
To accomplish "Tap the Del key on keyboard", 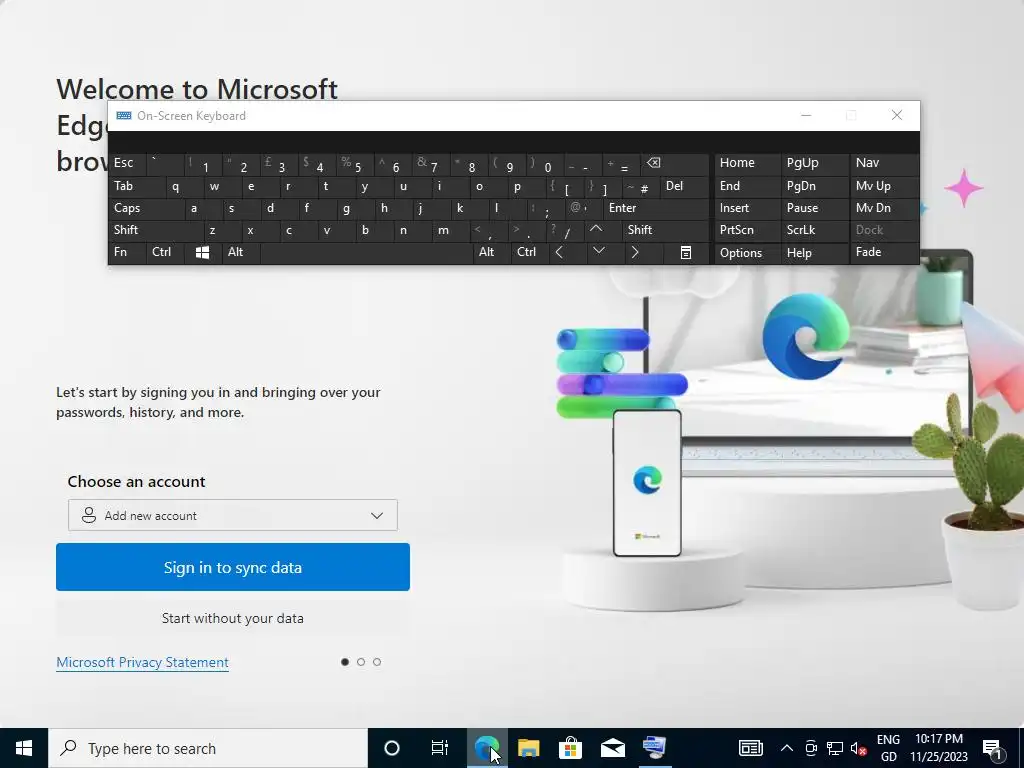I will [x=684, y=187].
